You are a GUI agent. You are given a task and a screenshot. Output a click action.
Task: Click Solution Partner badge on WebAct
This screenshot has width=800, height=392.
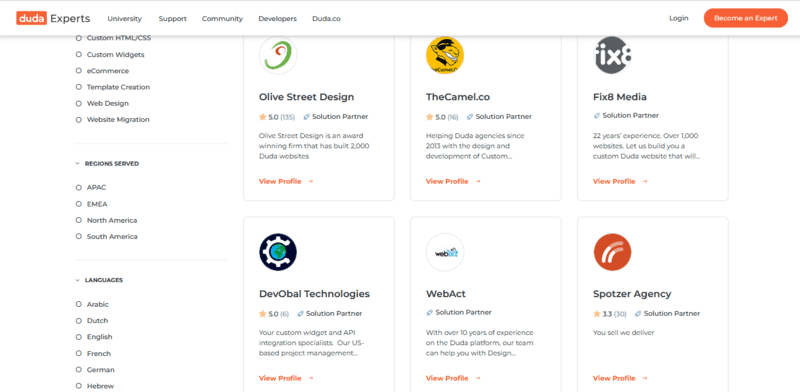pos(459,312)
